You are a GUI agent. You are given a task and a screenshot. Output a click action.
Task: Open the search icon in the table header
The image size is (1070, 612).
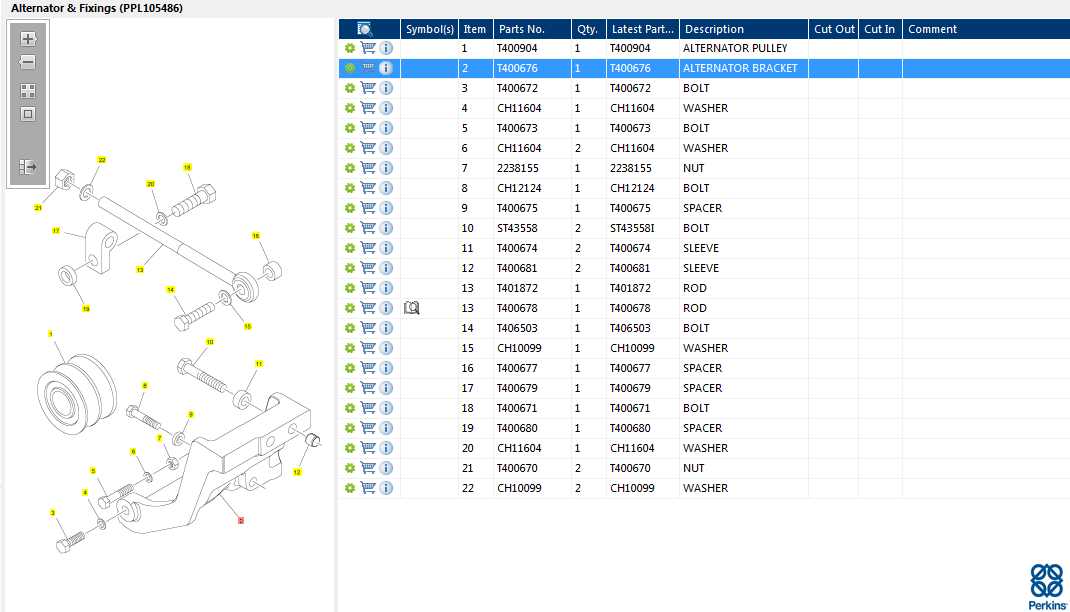click(x=364, y=29)
